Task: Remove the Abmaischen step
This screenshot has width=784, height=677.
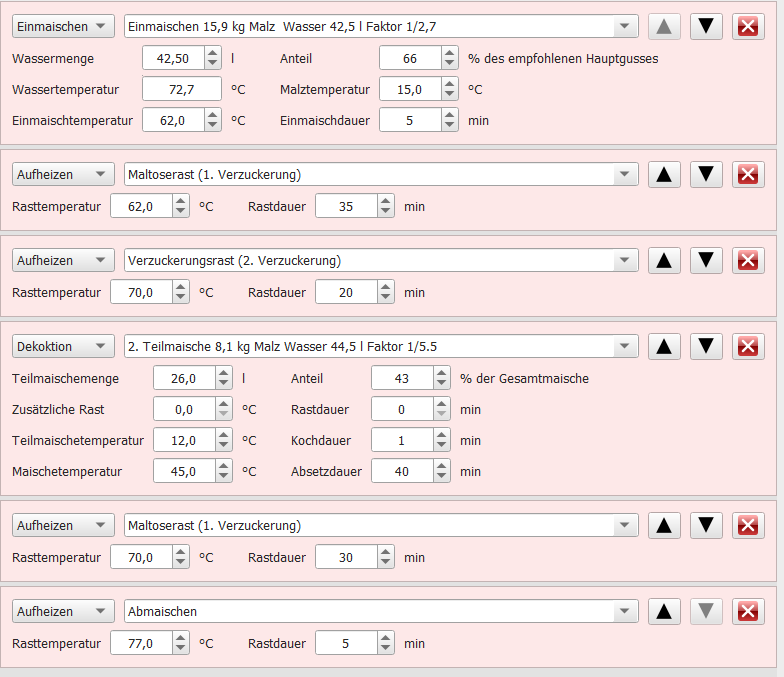Action: [x=748, y=612]
